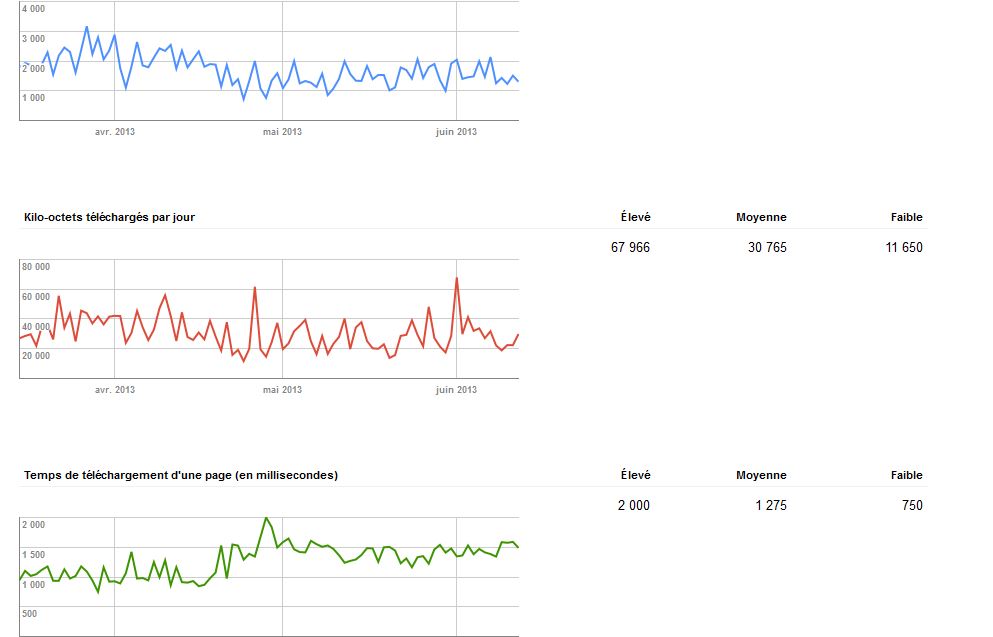The image size is (993, 637).
Task: Select the high value 67 966
Action: click(630, 247)
